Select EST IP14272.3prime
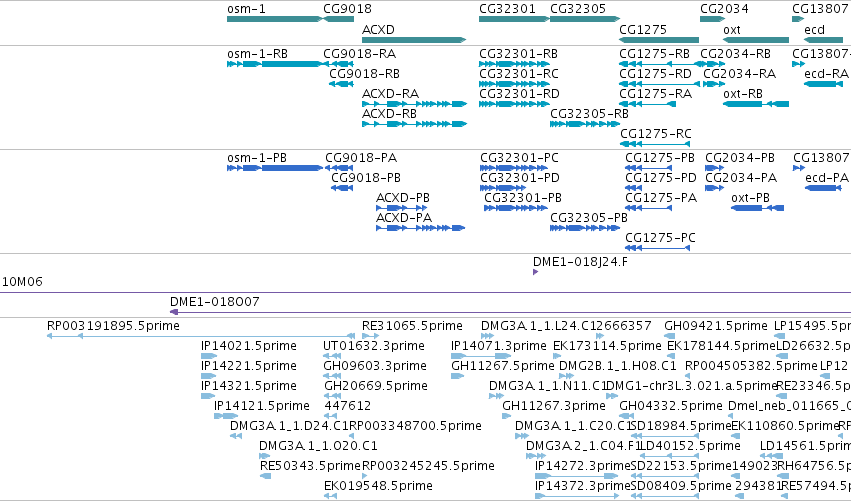The height and width of the screenshot is (501, 851). [577, 476]
